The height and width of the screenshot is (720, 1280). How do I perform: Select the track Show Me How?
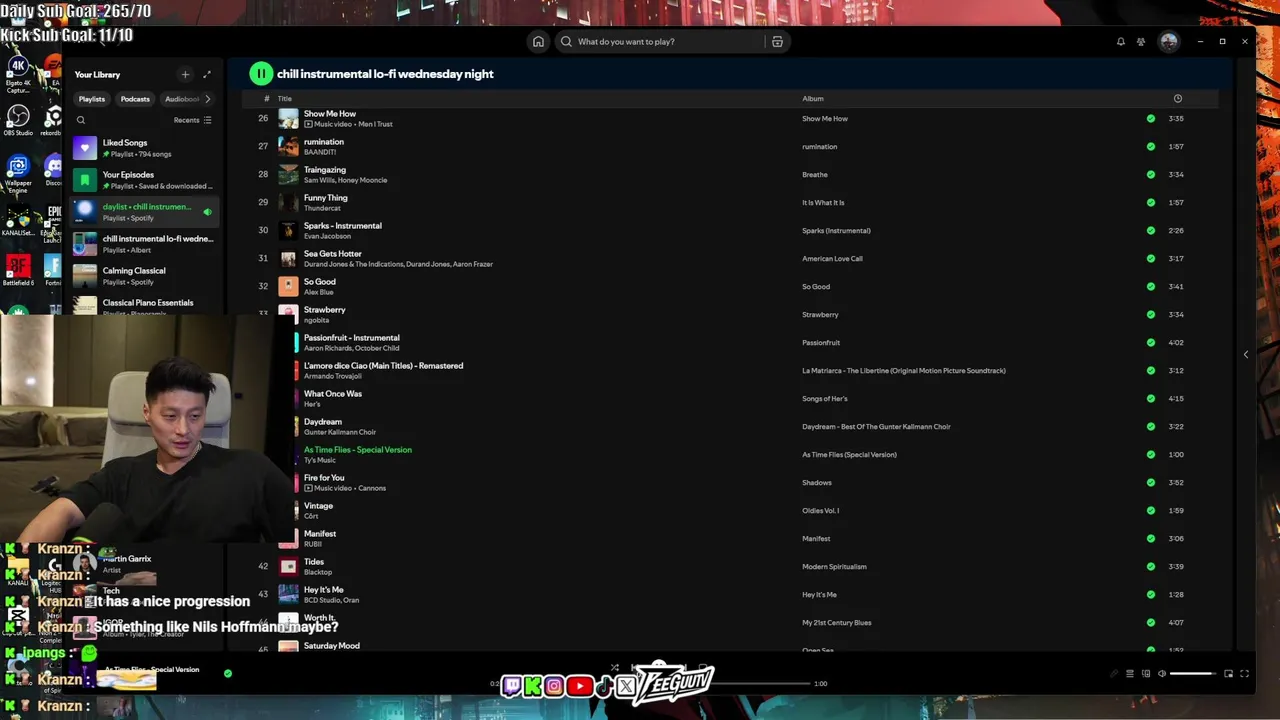pos(330,114)
